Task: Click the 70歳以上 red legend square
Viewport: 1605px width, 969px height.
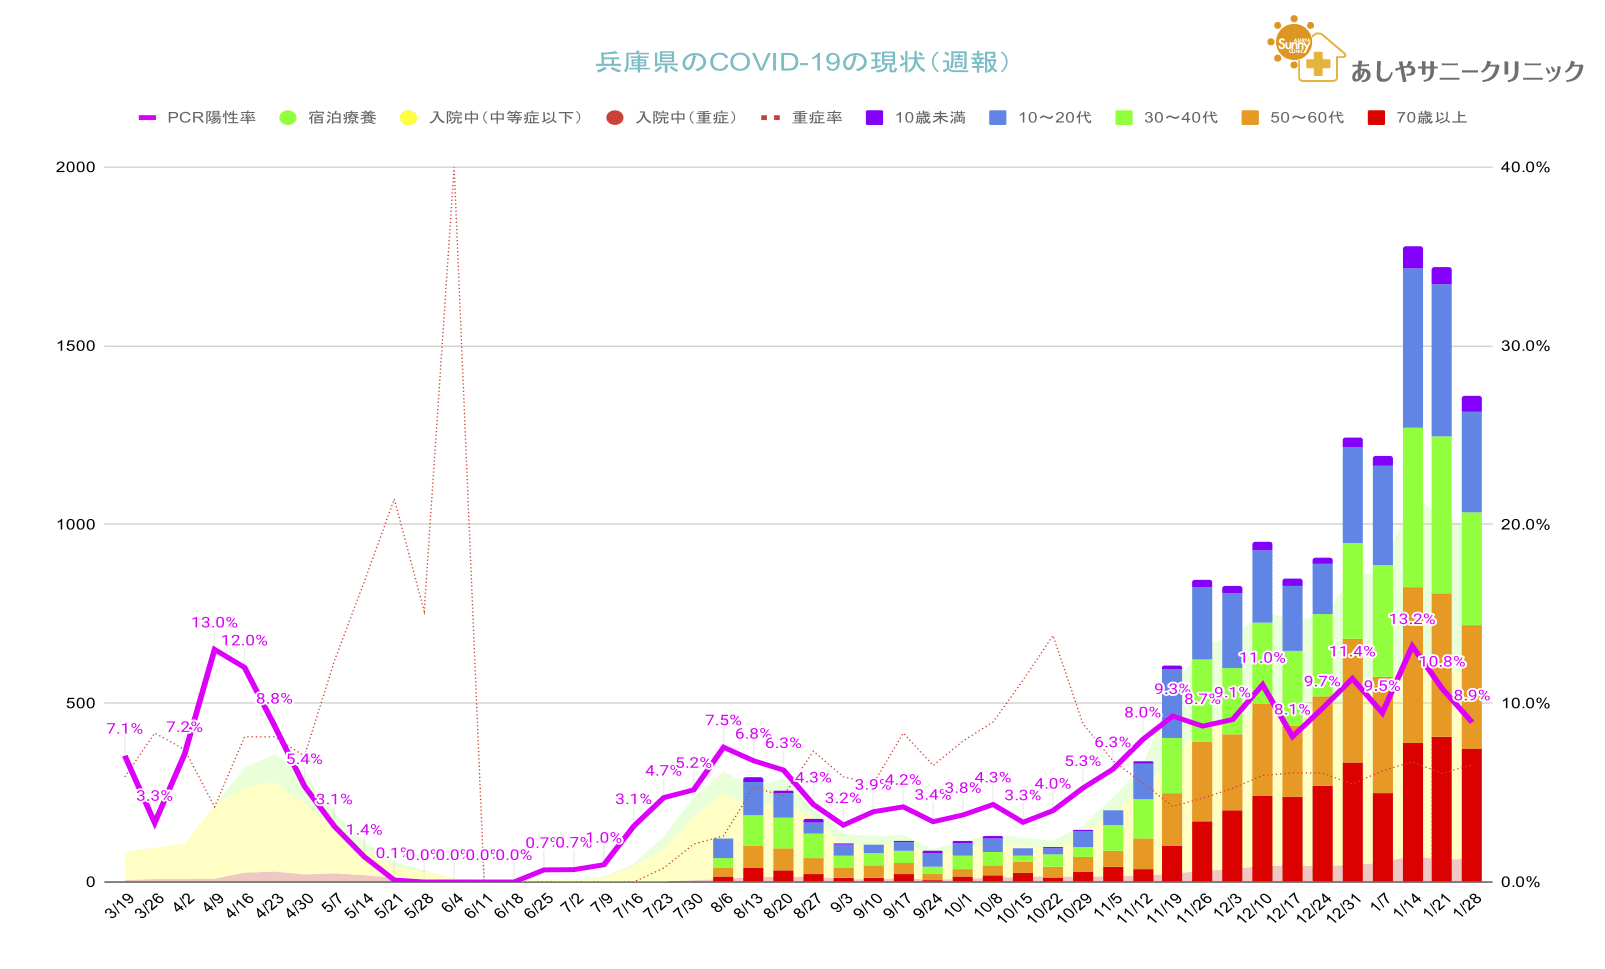Action: coord(1376,118)
